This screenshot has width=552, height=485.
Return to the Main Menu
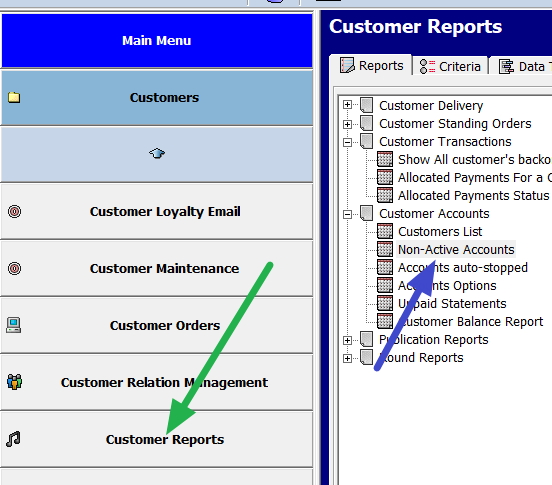tap(157, 40)
